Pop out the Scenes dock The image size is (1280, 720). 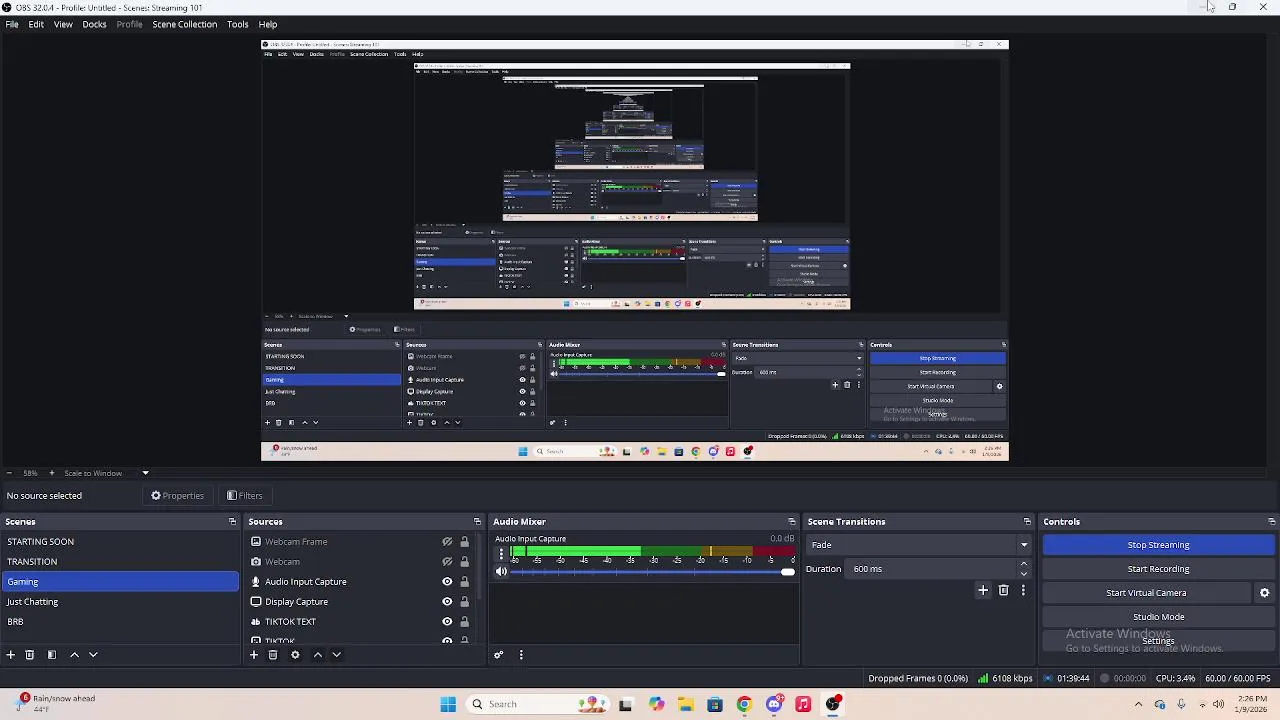(232, 522)
